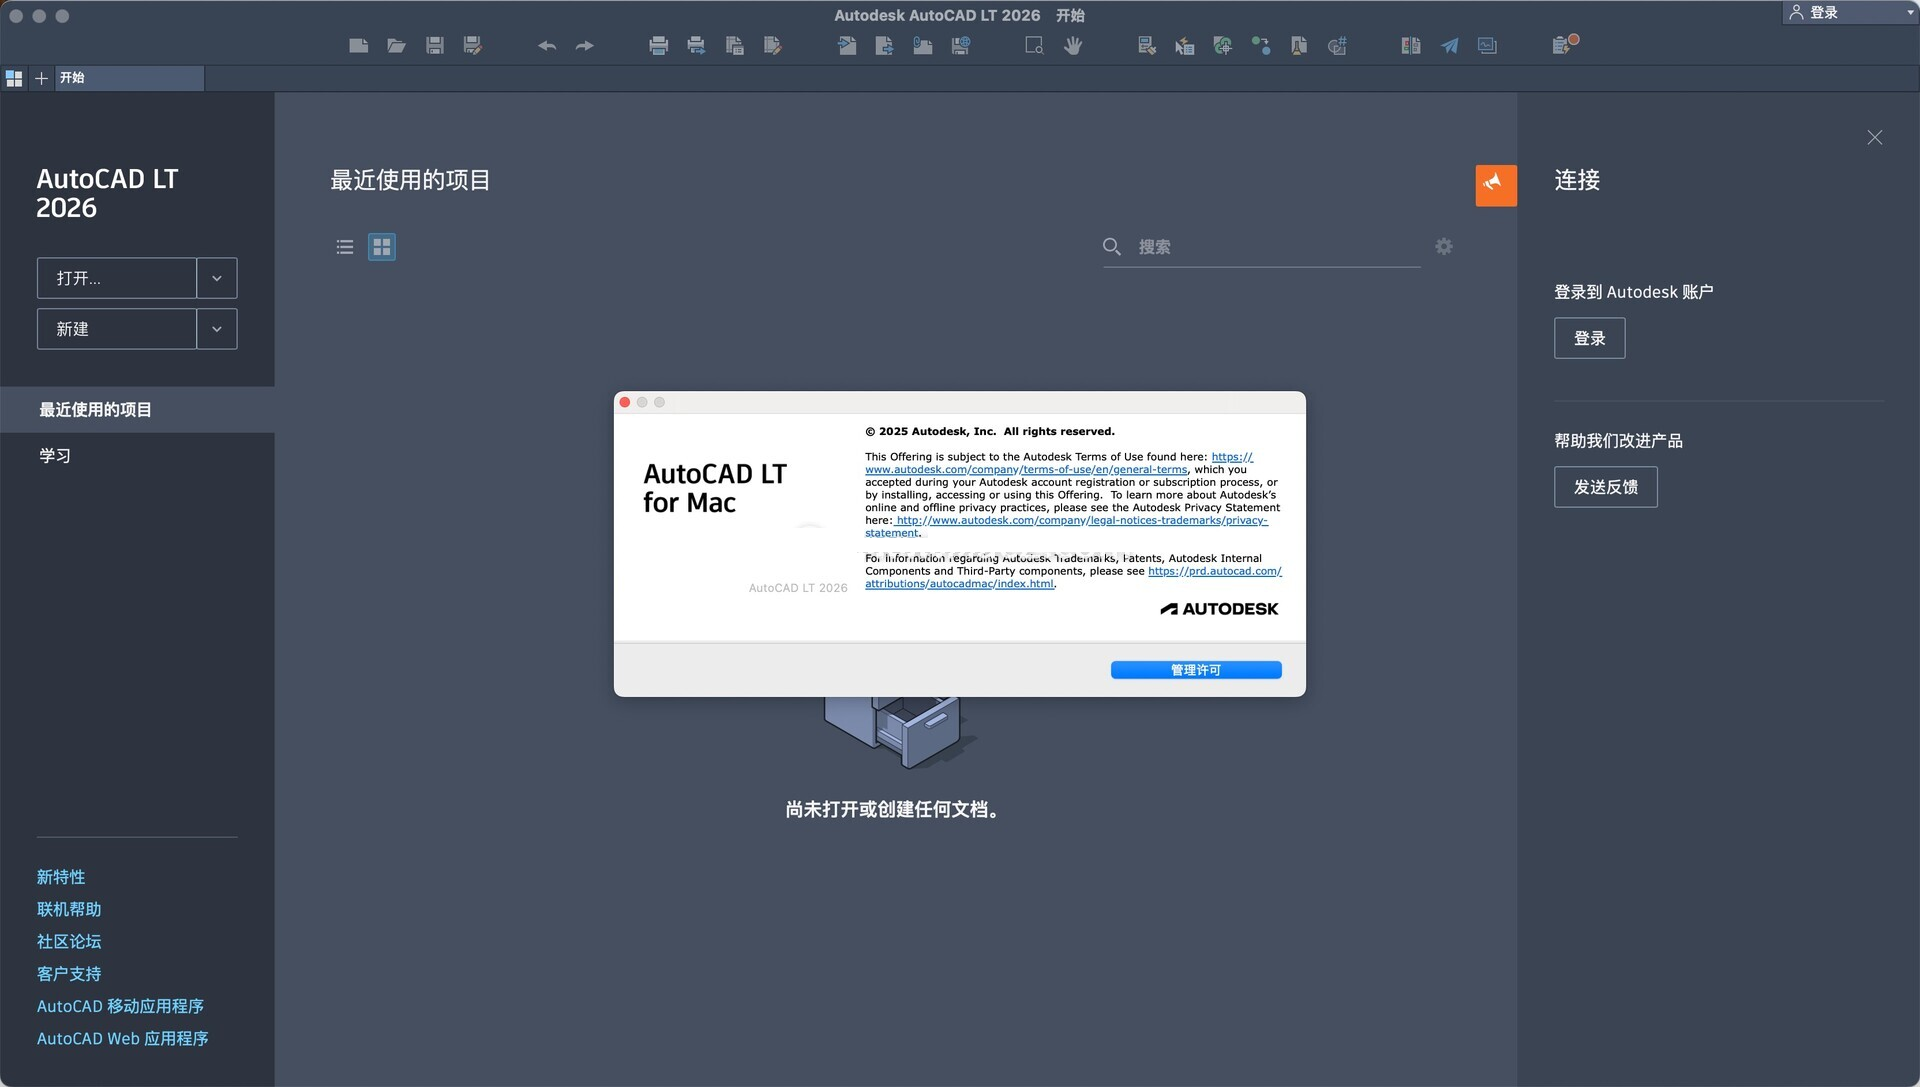
Task: Open the 社区论坛 link
Action: click(x=68, y=941)
